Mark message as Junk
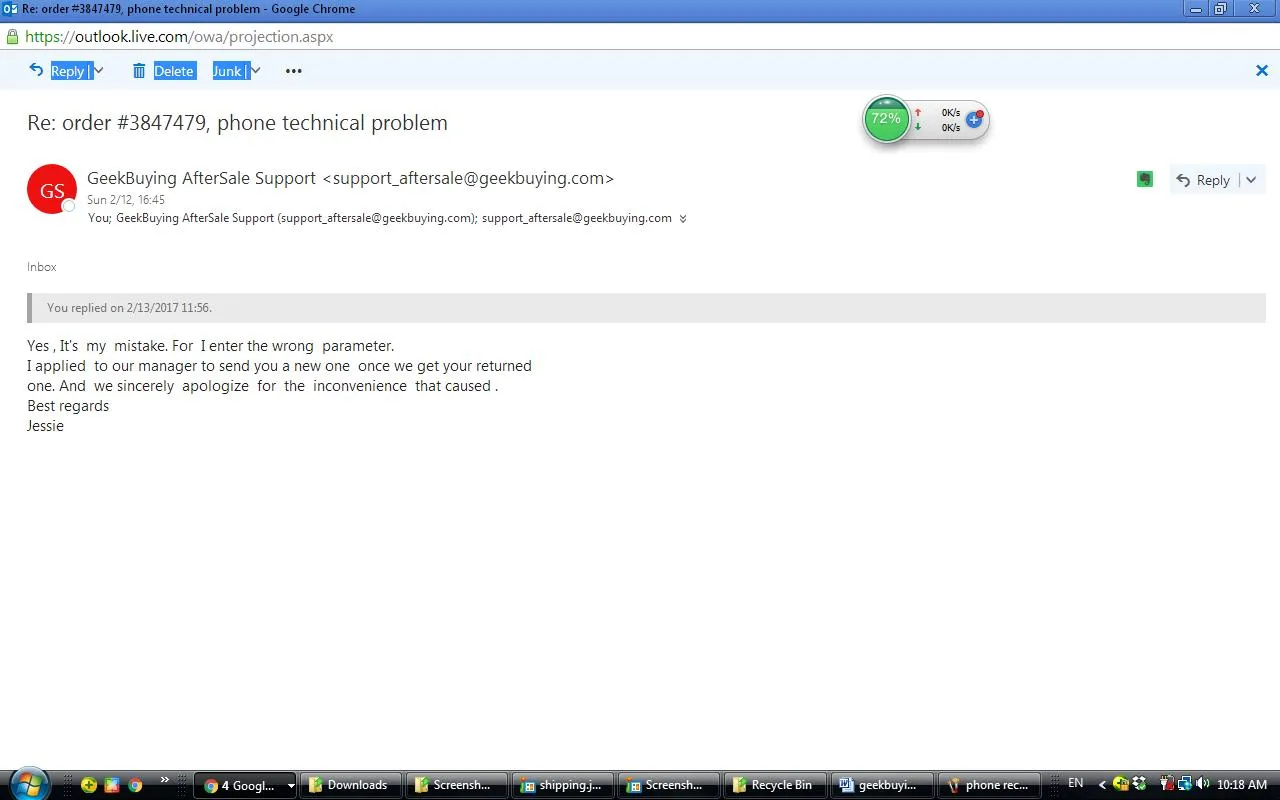Screen dimensions: 1280x800 [229, 71]
